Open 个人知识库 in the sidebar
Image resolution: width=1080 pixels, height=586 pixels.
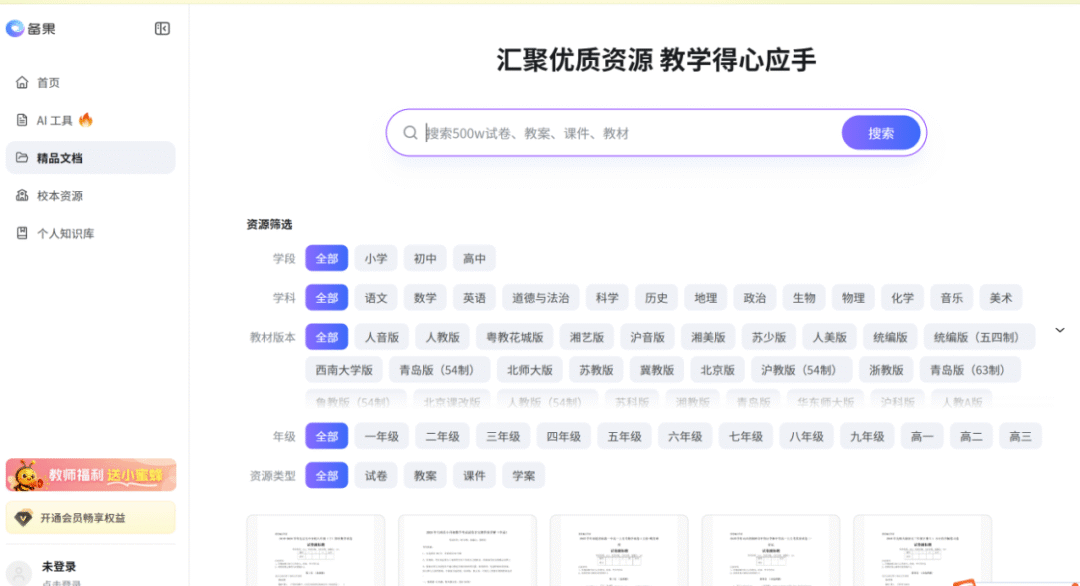pyautogui.click(x=90, y=233)
